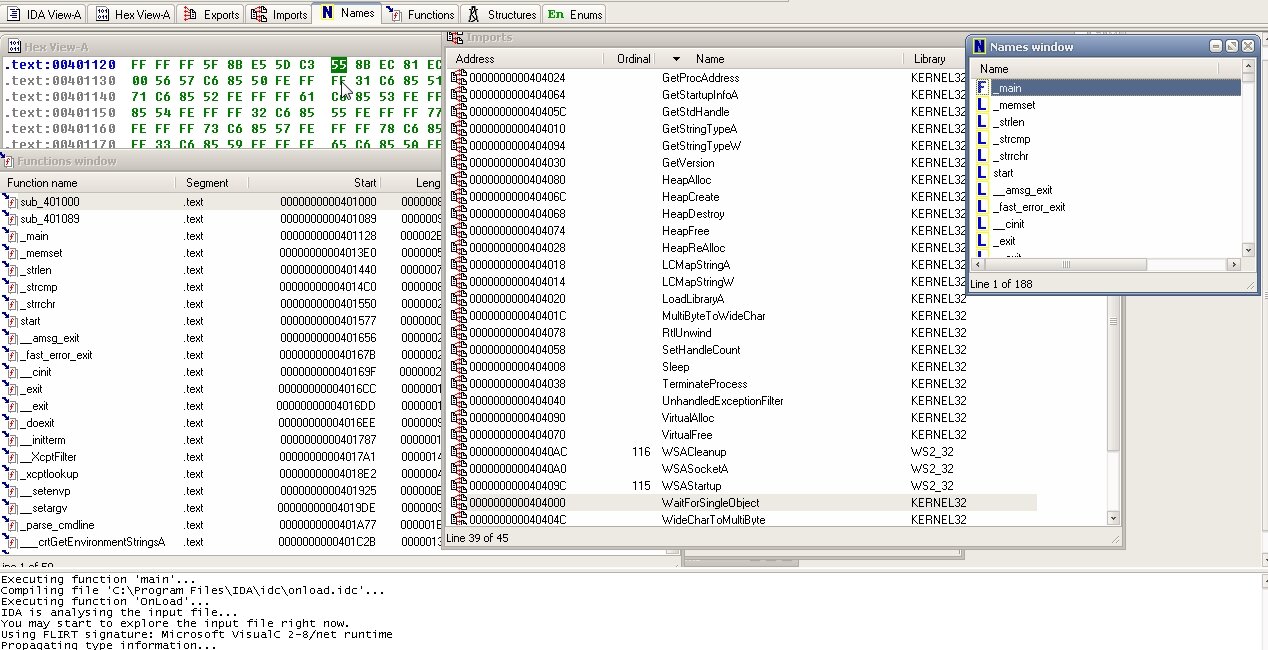Select the highlighted 55 hex byte
This screenshot has height=650, width=1268.
point(339,64)
